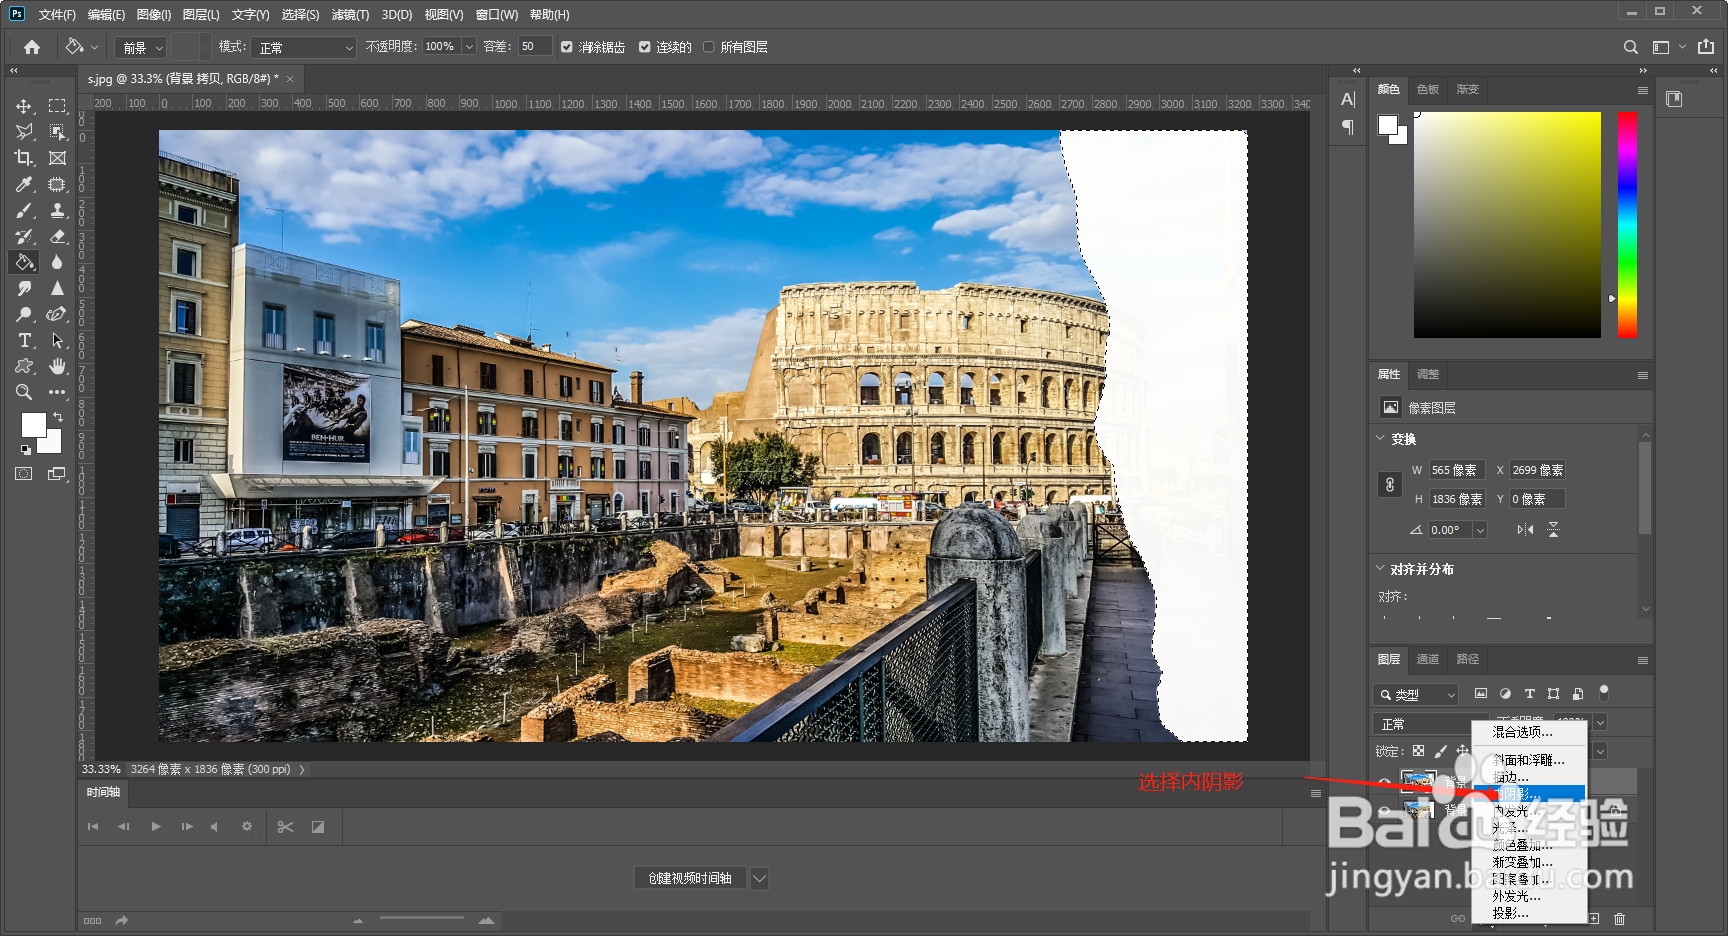Switch to the 通道 channels tab
The height and width of the screenshot is (936, 1728).
pyautogui.click(x=1427, y=659)
